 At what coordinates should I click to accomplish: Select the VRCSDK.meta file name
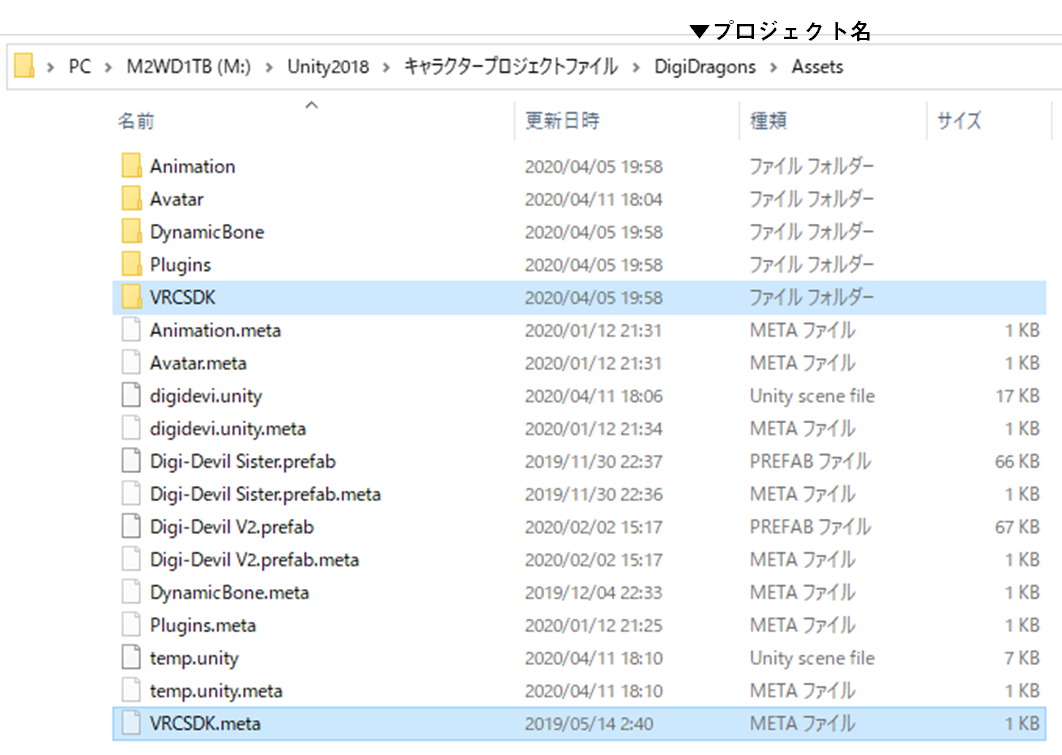coord(205,724)
